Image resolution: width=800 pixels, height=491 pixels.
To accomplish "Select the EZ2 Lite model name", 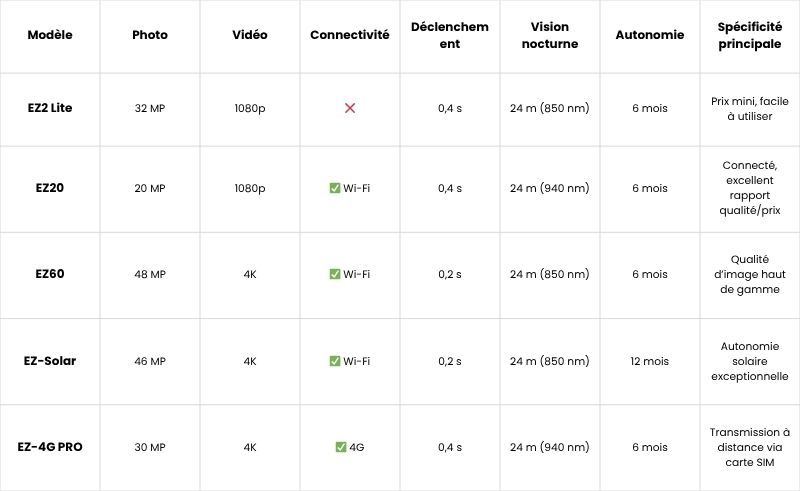I will [50, 108].
